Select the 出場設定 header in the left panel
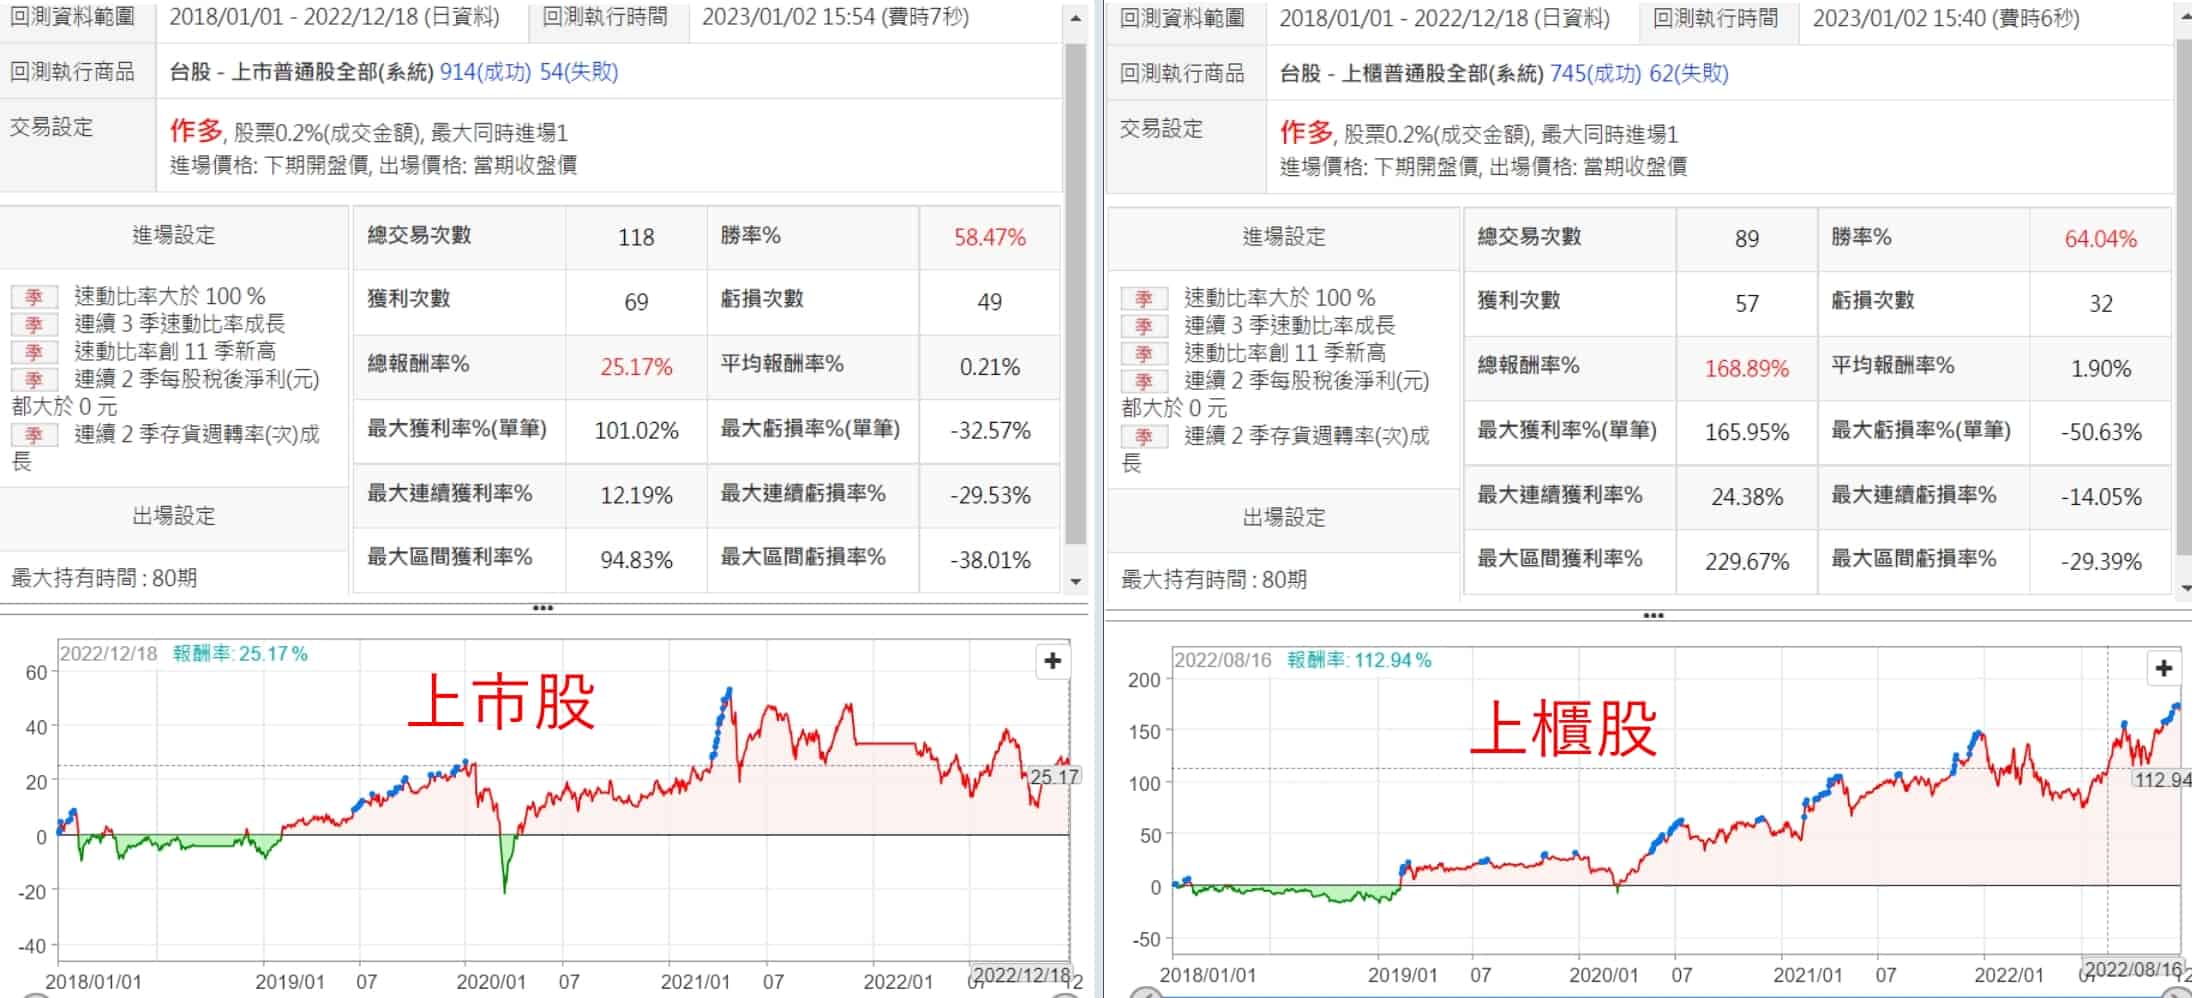Screen dimensions: 2192x998 click(174, 516)
